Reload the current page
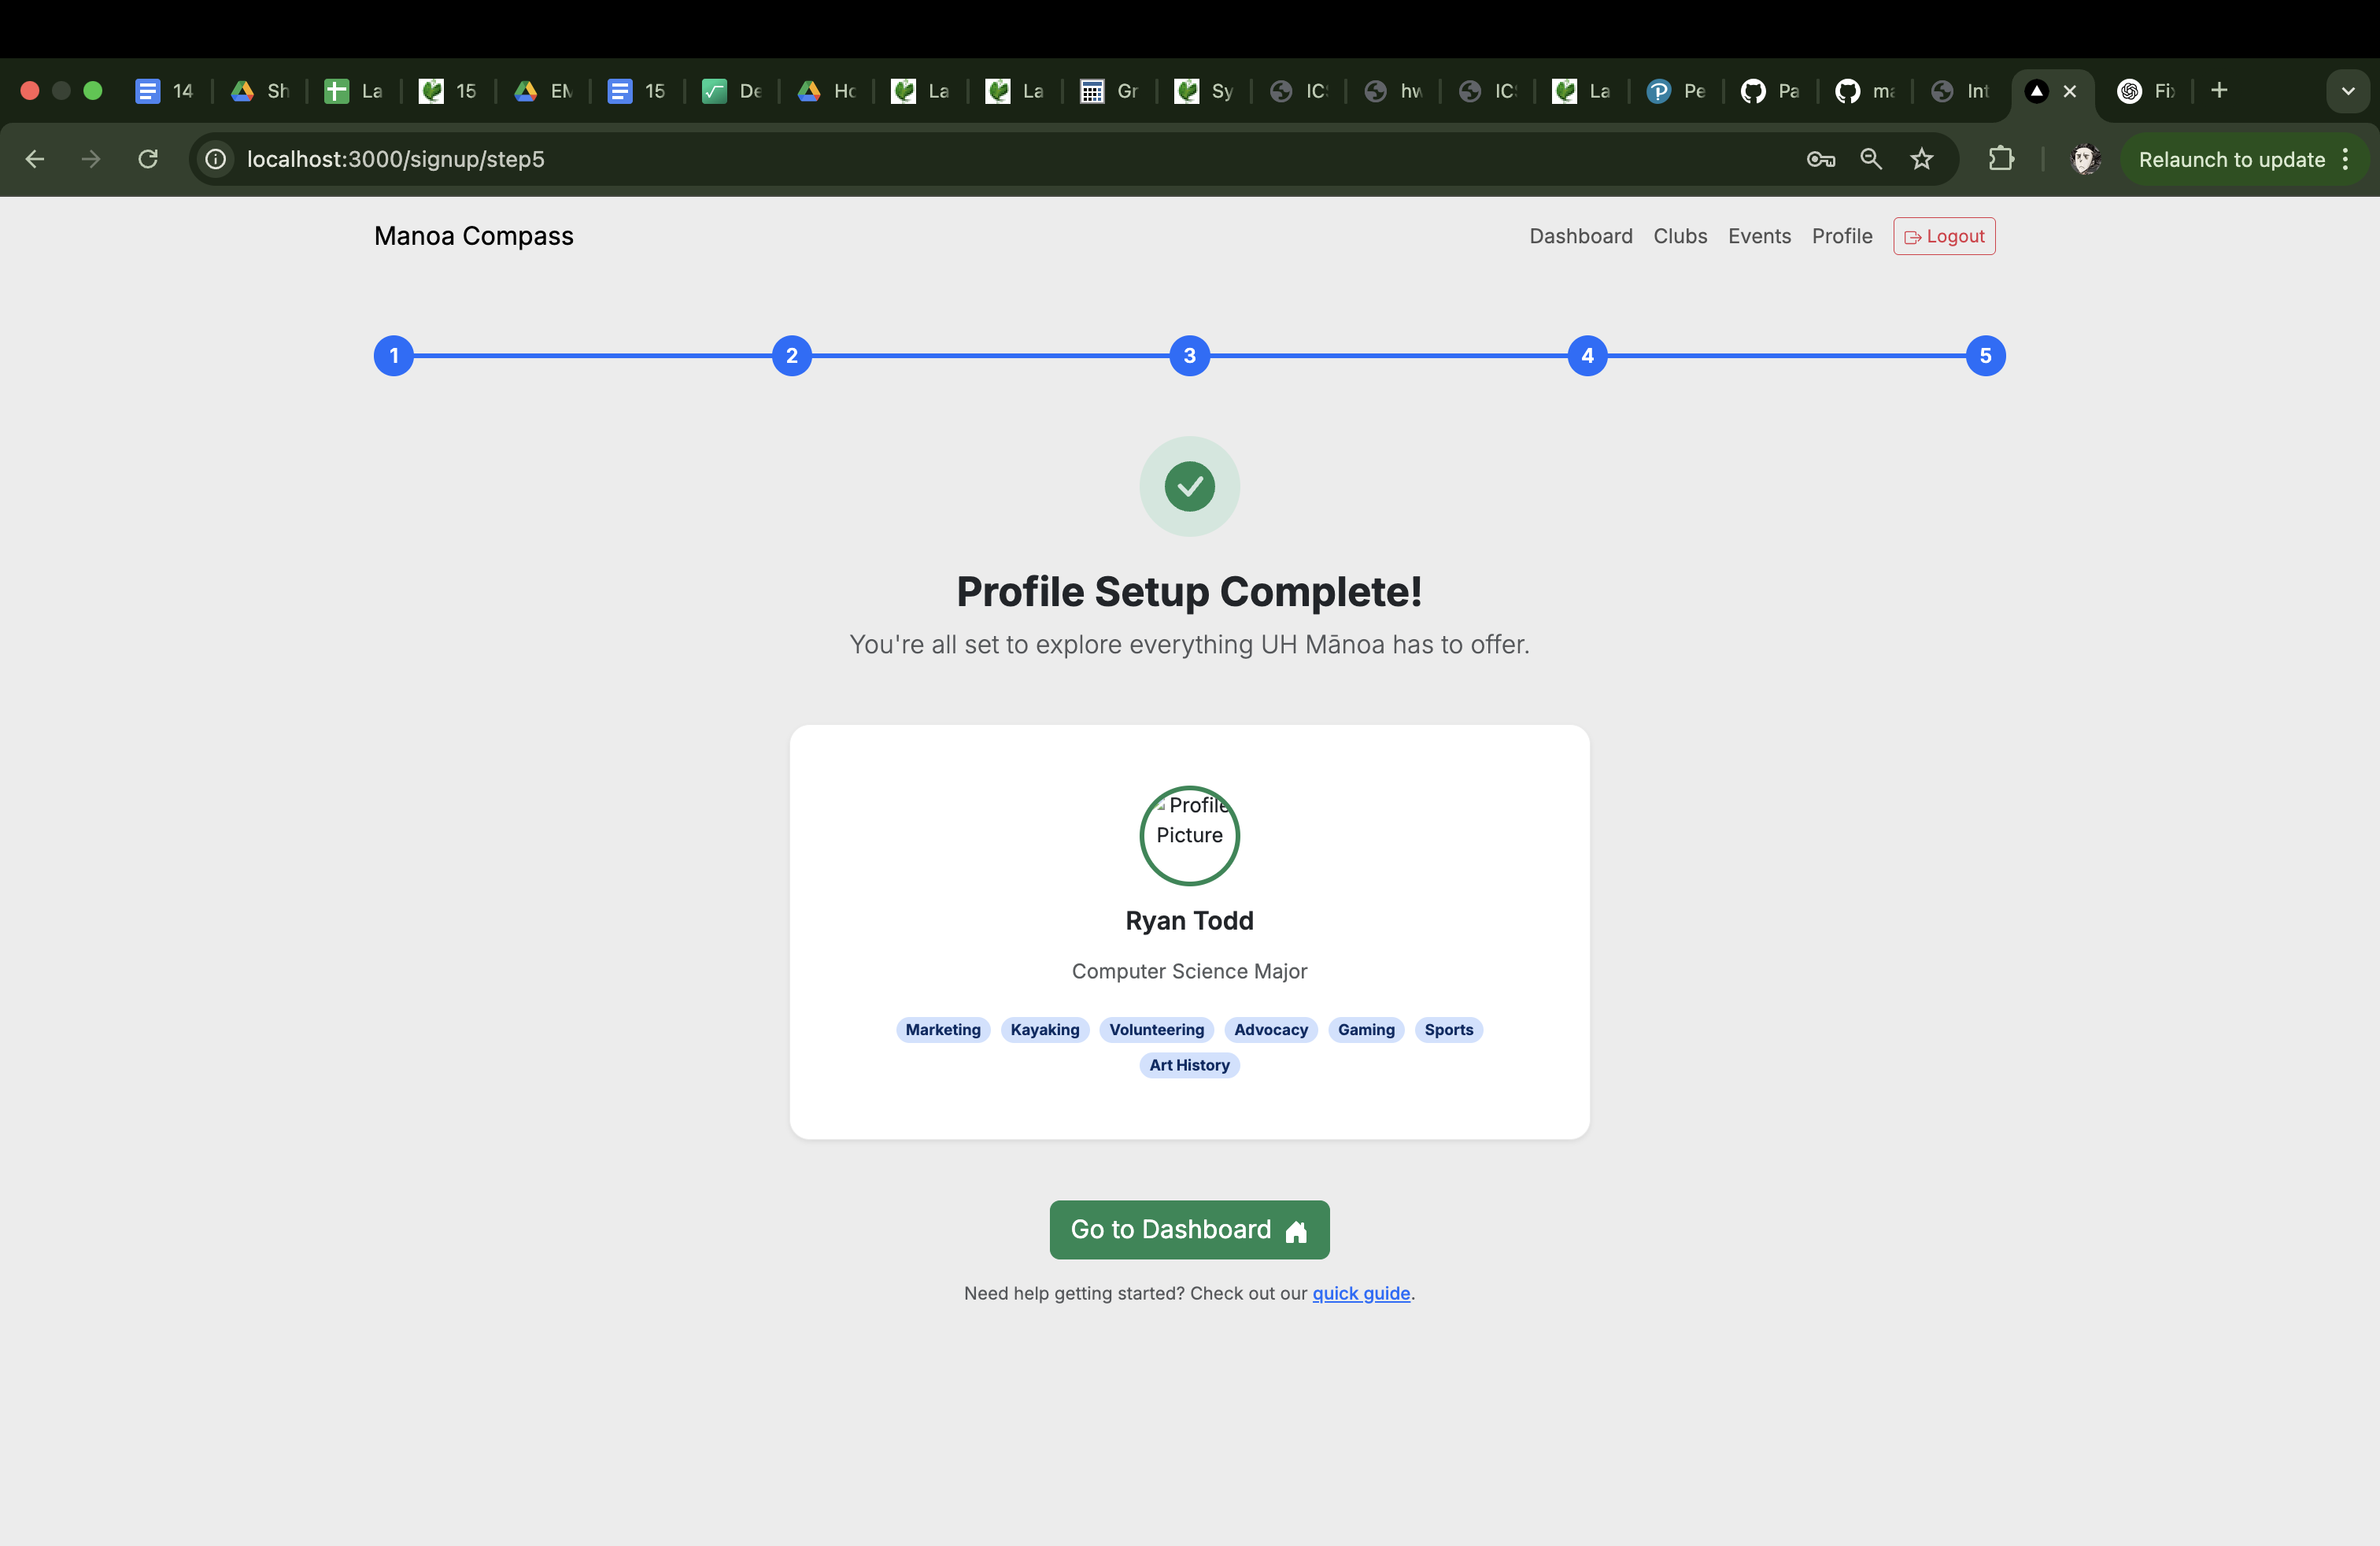Screen dimensions: 2380x1546 [x=148, y=159]
